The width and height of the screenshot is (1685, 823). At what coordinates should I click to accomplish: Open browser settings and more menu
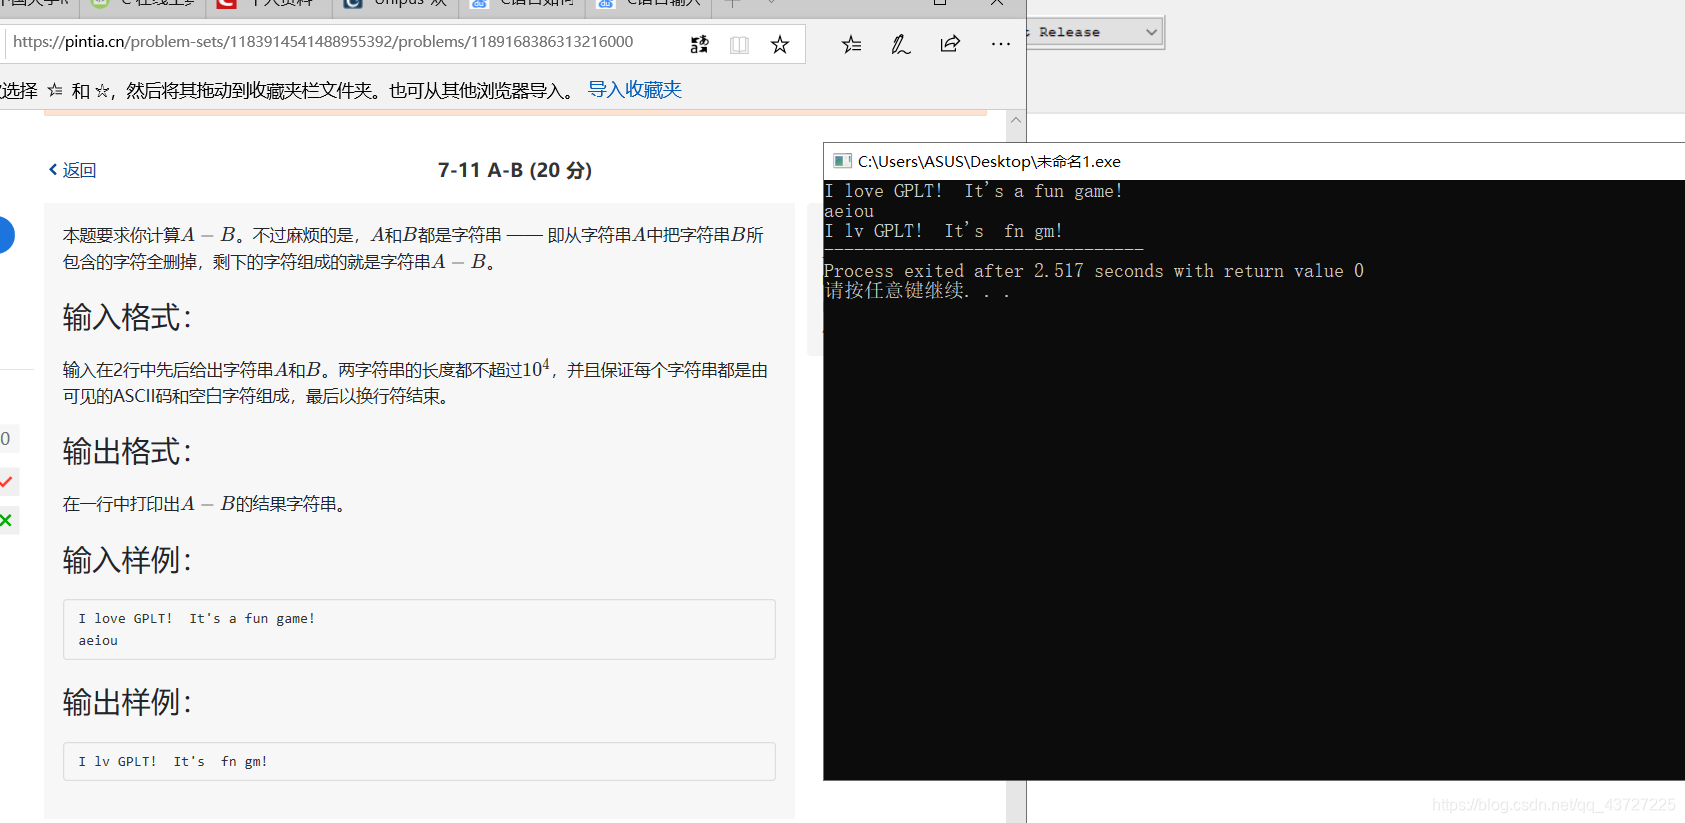point(1000,44)
